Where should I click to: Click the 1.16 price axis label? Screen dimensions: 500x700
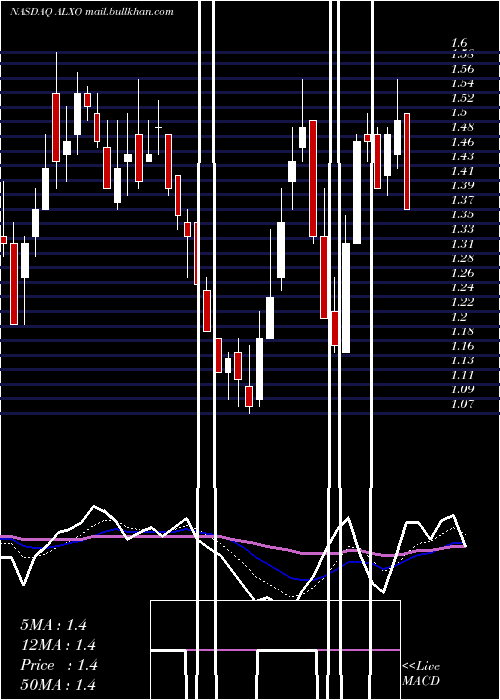(x=462, y=346)
